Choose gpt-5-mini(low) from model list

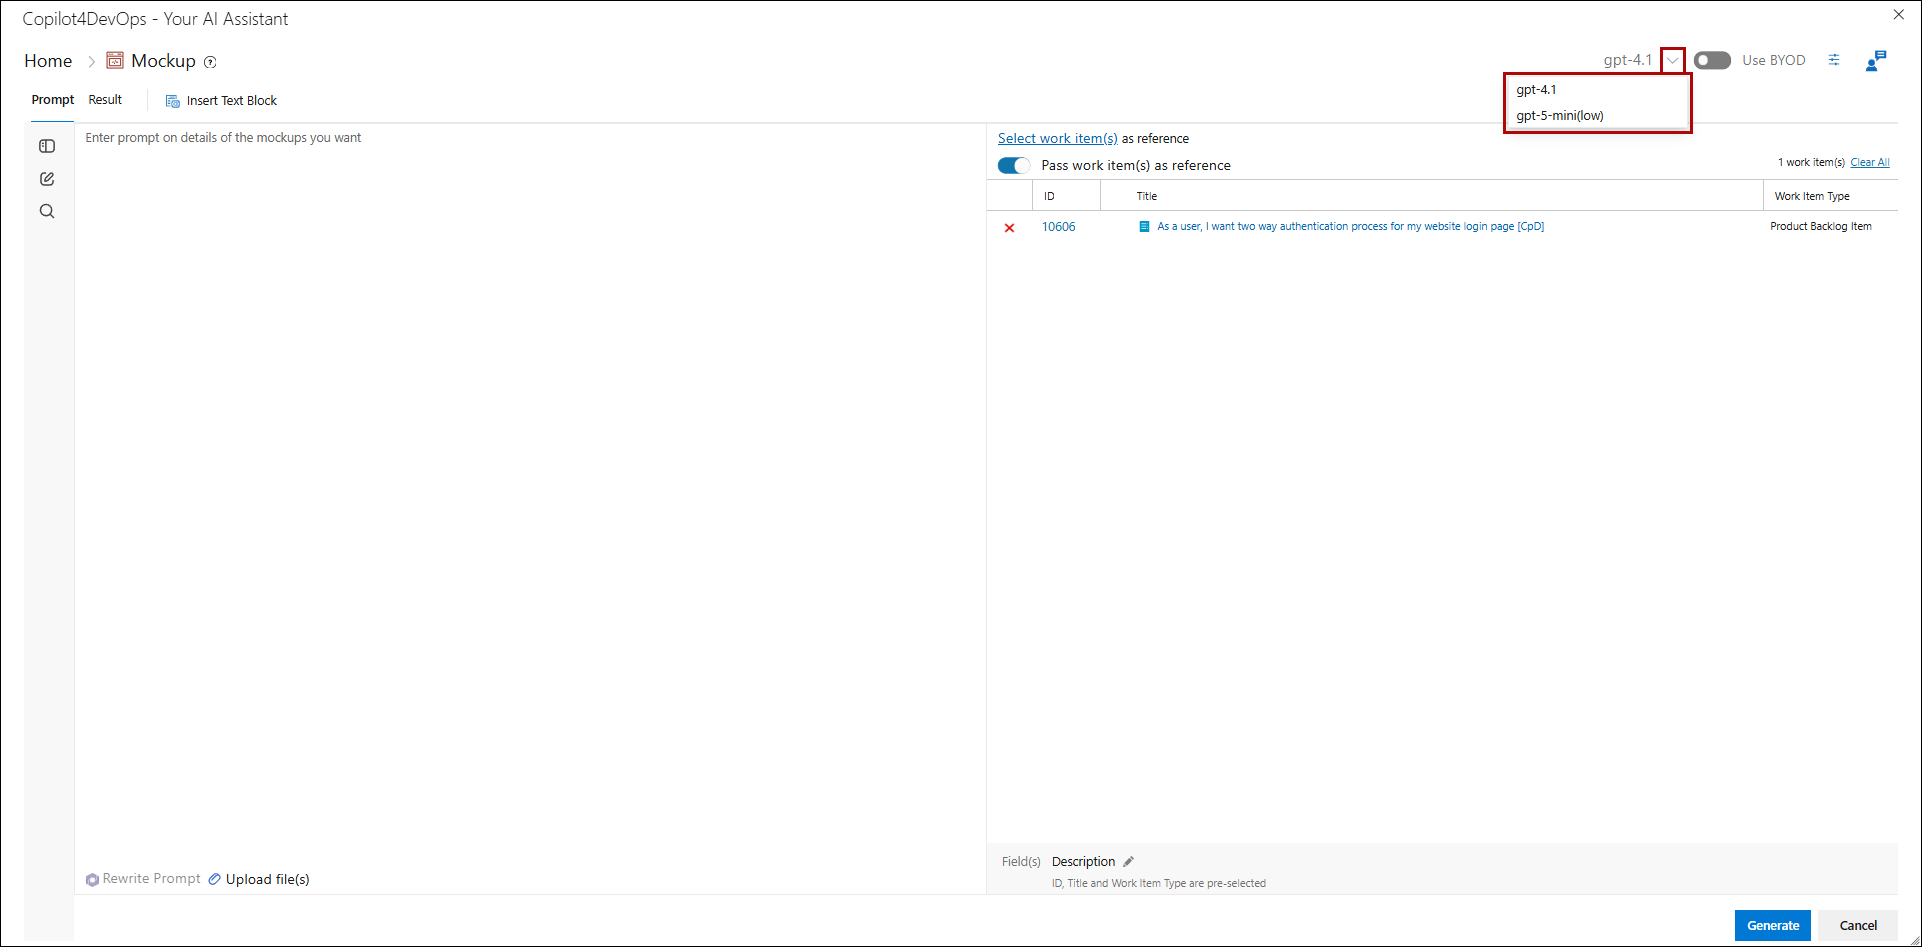[1559, 116]
